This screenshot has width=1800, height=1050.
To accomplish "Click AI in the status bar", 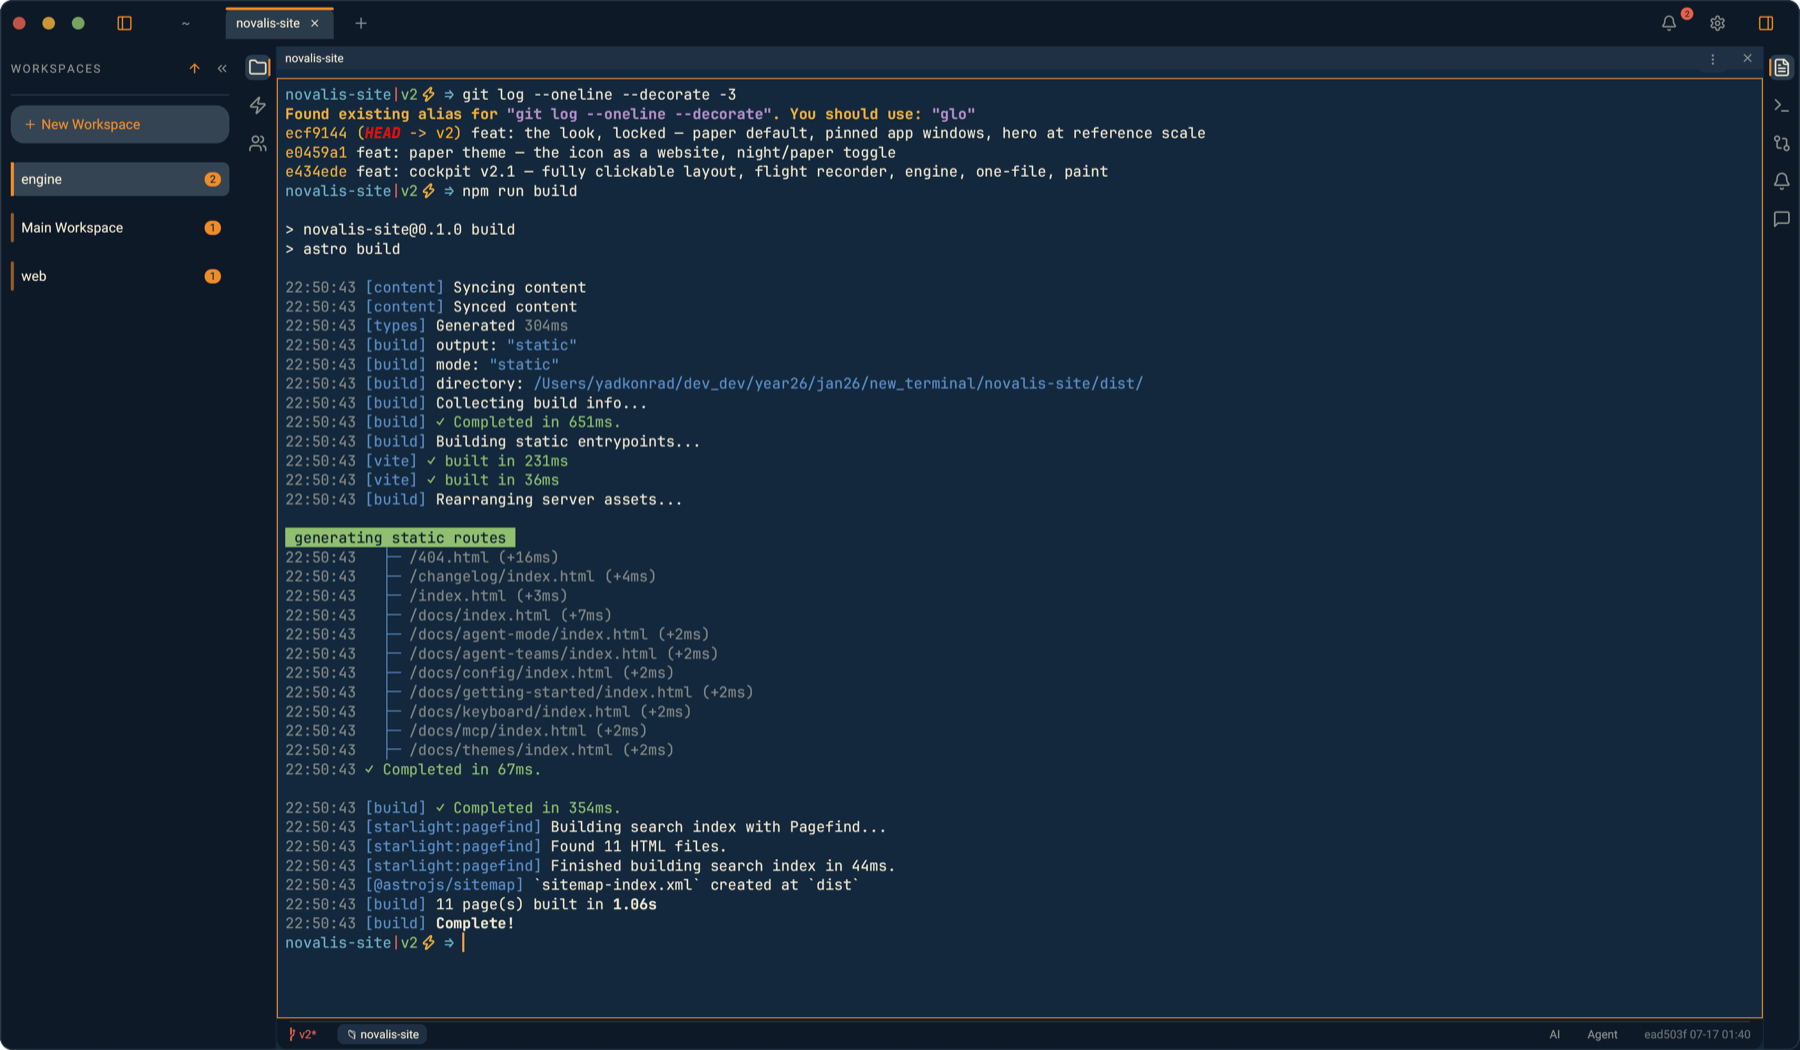I will [1554, 1034].
